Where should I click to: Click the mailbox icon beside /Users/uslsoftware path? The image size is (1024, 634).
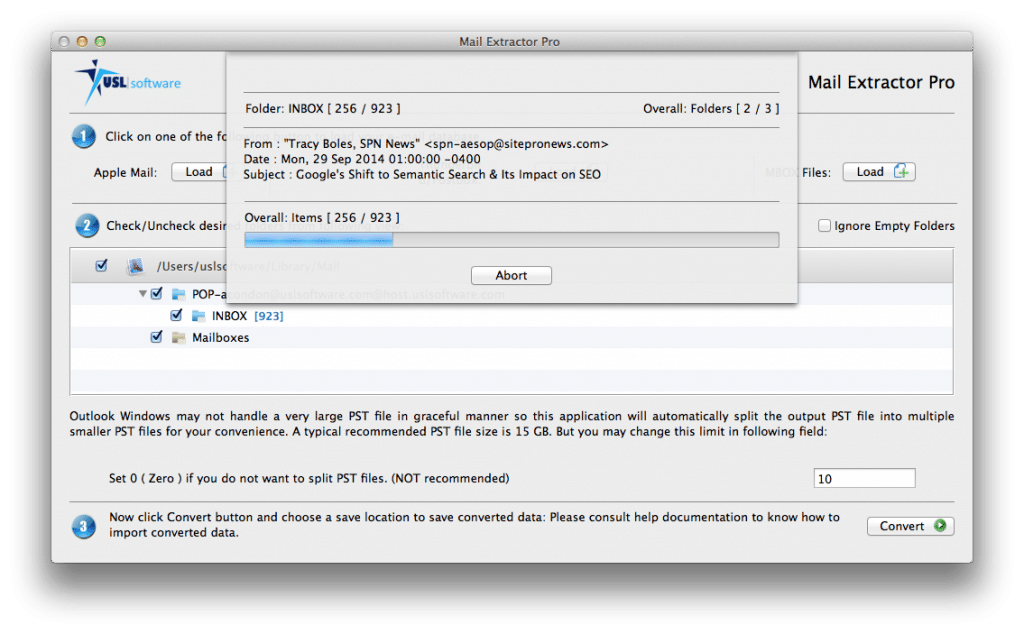134,265
